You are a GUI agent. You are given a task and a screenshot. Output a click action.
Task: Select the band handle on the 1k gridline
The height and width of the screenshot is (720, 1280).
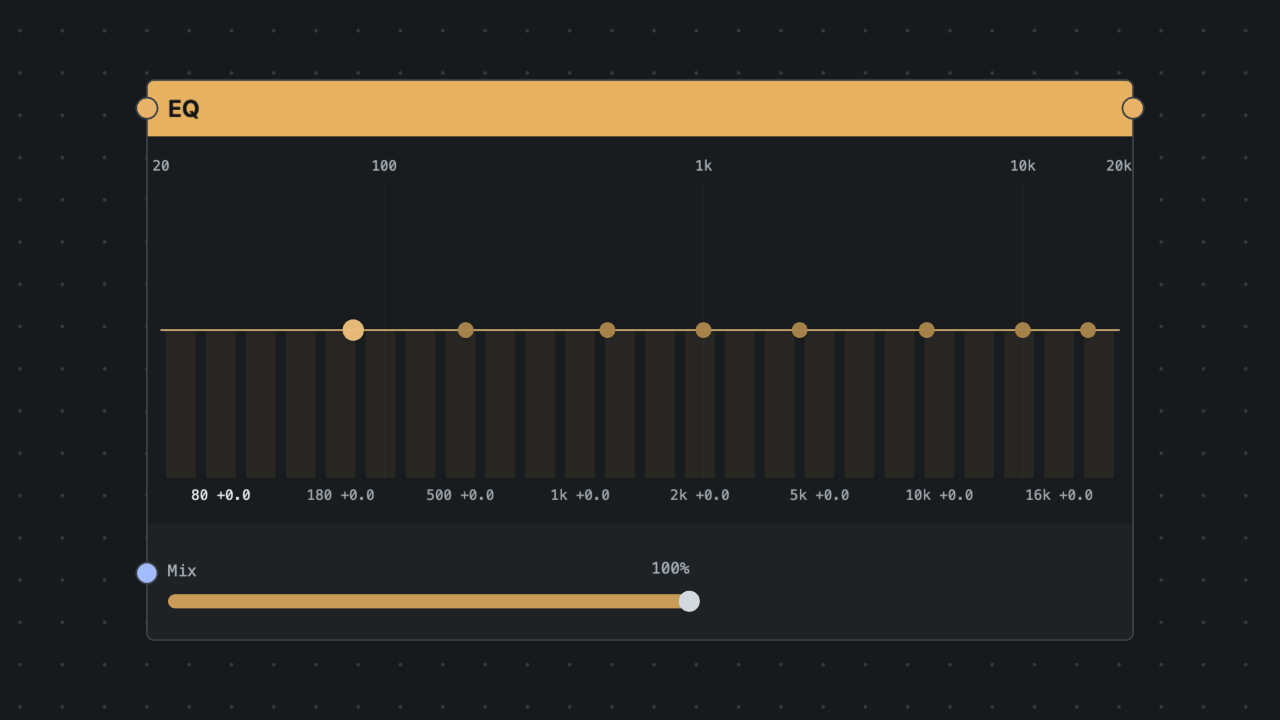coord(703,330)
